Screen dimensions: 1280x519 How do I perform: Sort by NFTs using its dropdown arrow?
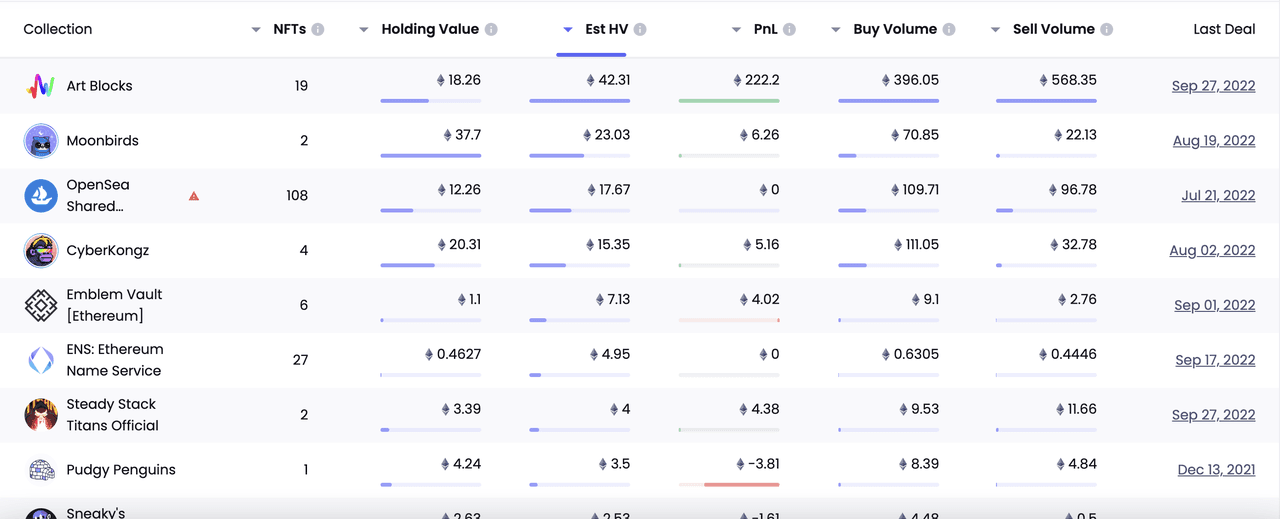[x=256, y=30]
